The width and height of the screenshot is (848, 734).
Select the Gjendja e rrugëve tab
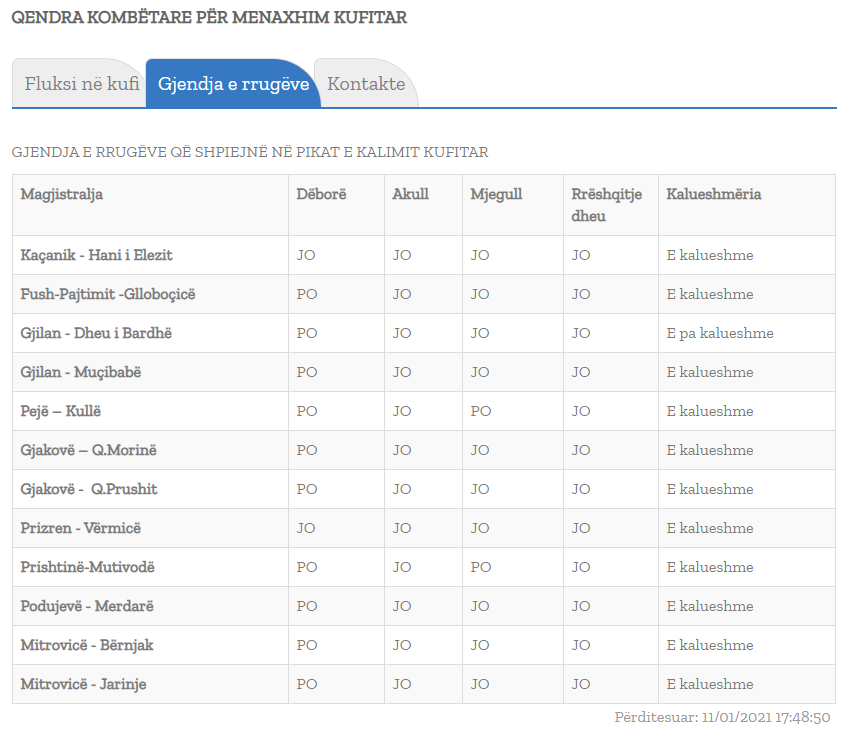pos(233,84)
